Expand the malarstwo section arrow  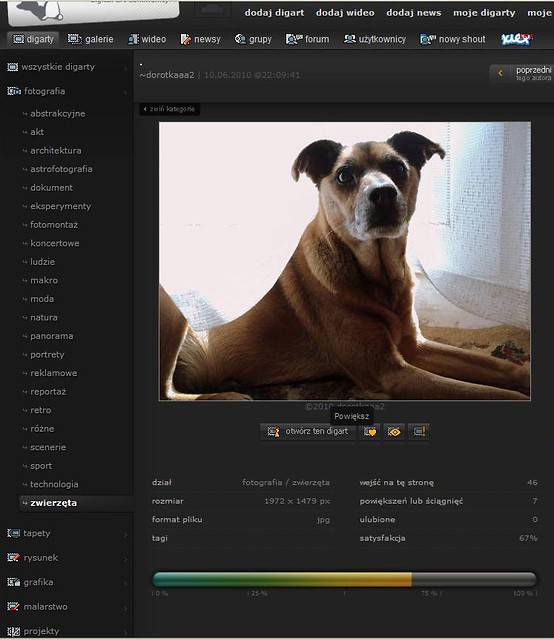[125, 609]
